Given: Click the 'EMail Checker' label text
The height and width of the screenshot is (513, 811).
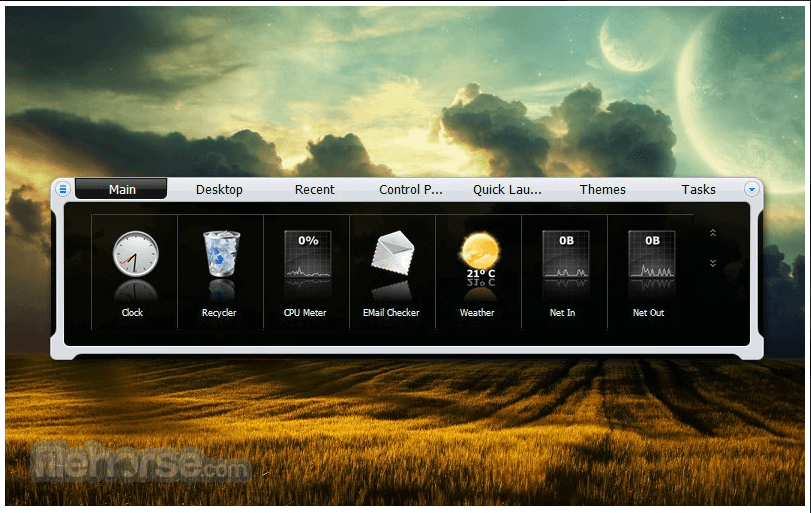Looking at the screenshot, I should [x=391, y=312].
